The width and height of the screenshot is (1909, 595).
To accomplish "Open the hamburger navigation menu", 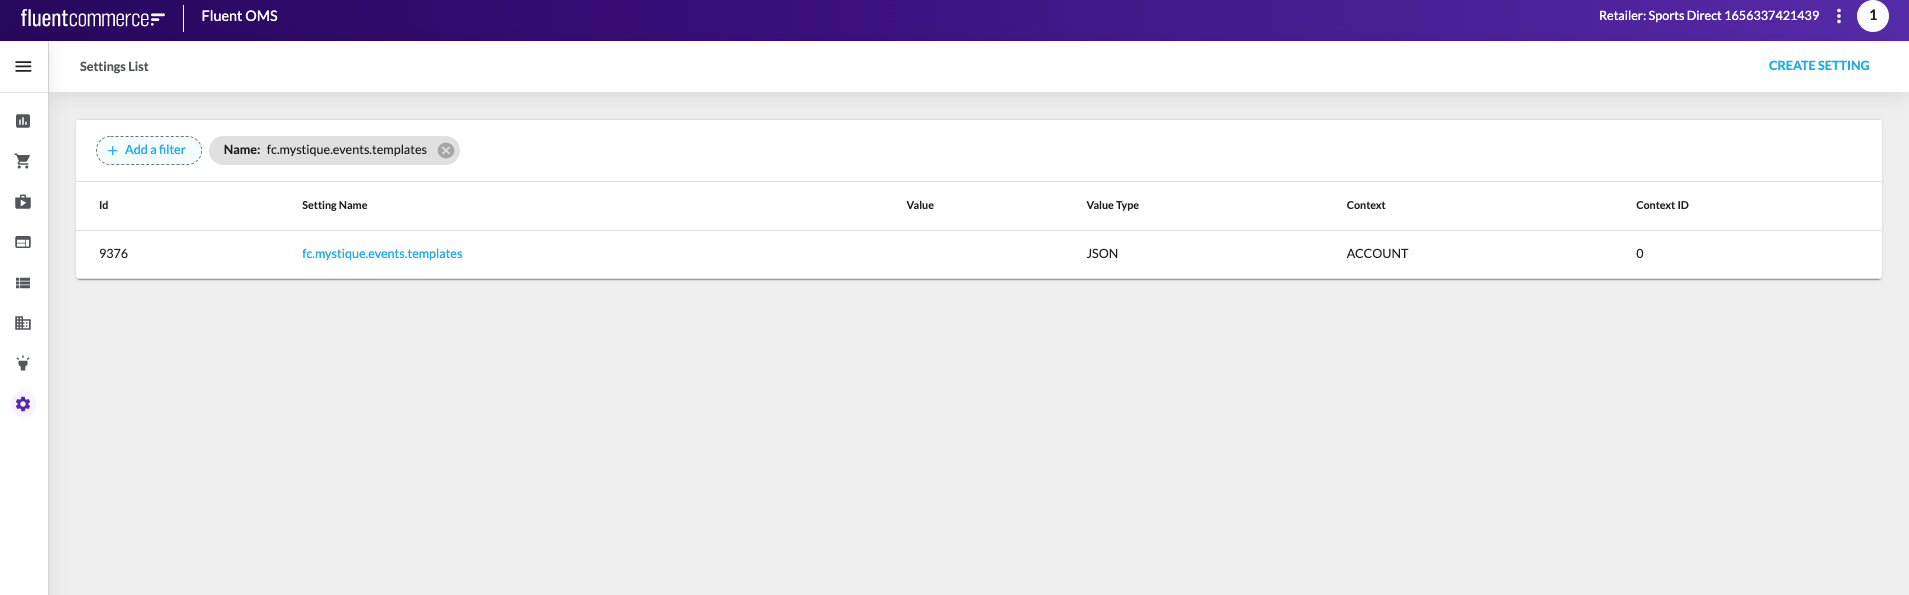I will 23,67.
